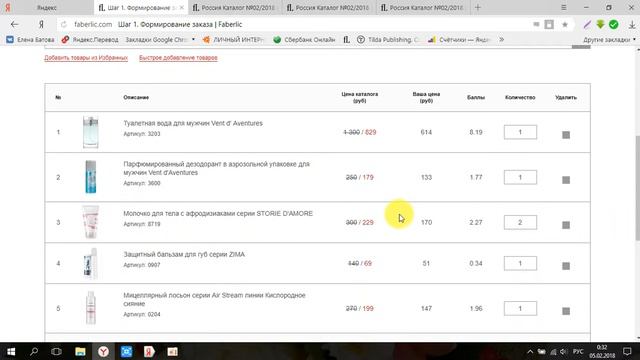Edit quantity field for молочко STORIE D'AMORE
Viewport: 640px width, 360px height.
(x=520, y=222)
